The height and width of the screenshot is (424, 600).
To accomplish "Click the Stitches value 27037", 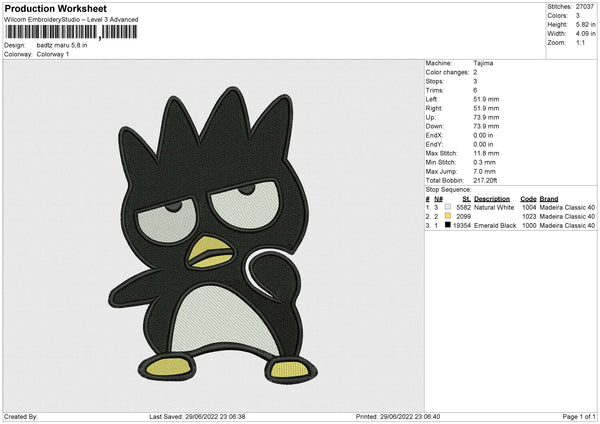I will (585, 7).
